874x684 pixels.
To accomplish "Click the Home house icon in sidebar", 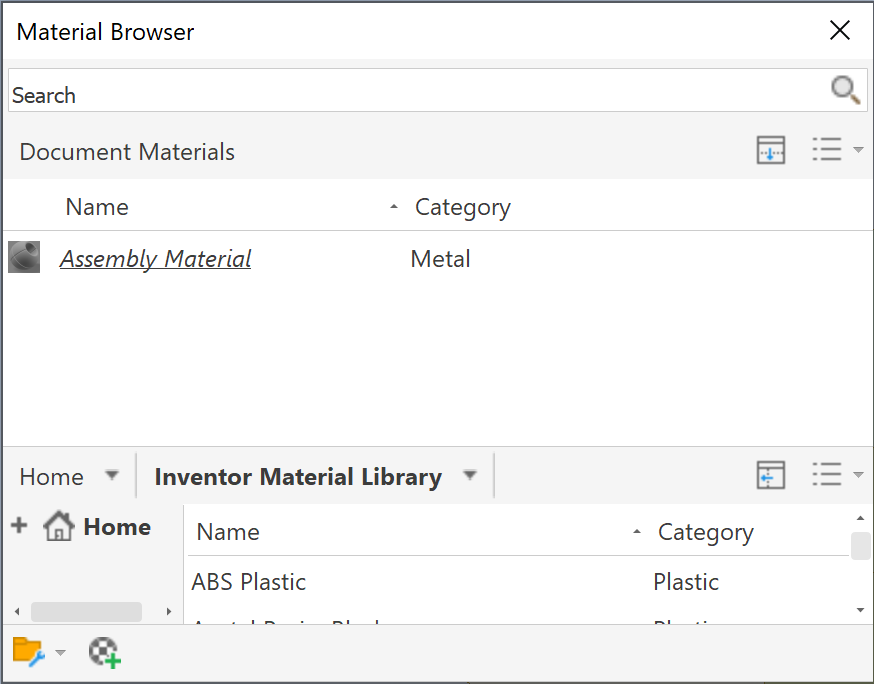I will tap(58, 527).
